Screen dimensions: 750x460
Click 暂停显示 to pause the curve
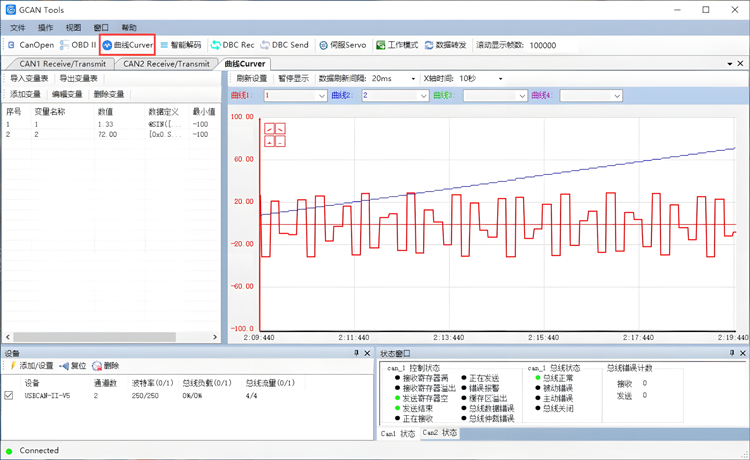[293, 78]
